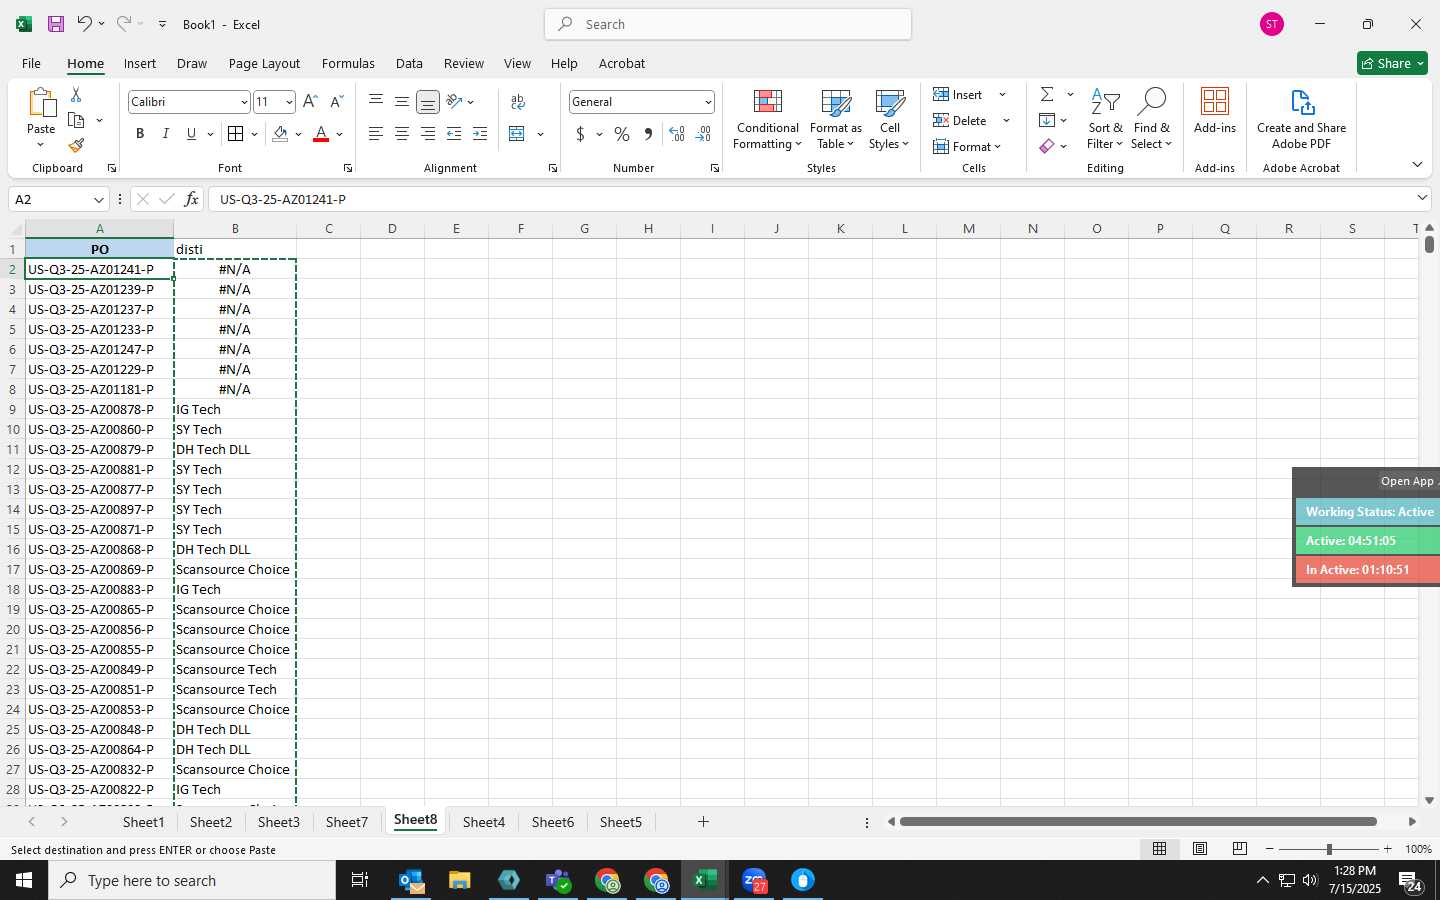This screenshot has height=900, width=1440.
Task: Click the Format cells button
Action: tap(966, 147)
